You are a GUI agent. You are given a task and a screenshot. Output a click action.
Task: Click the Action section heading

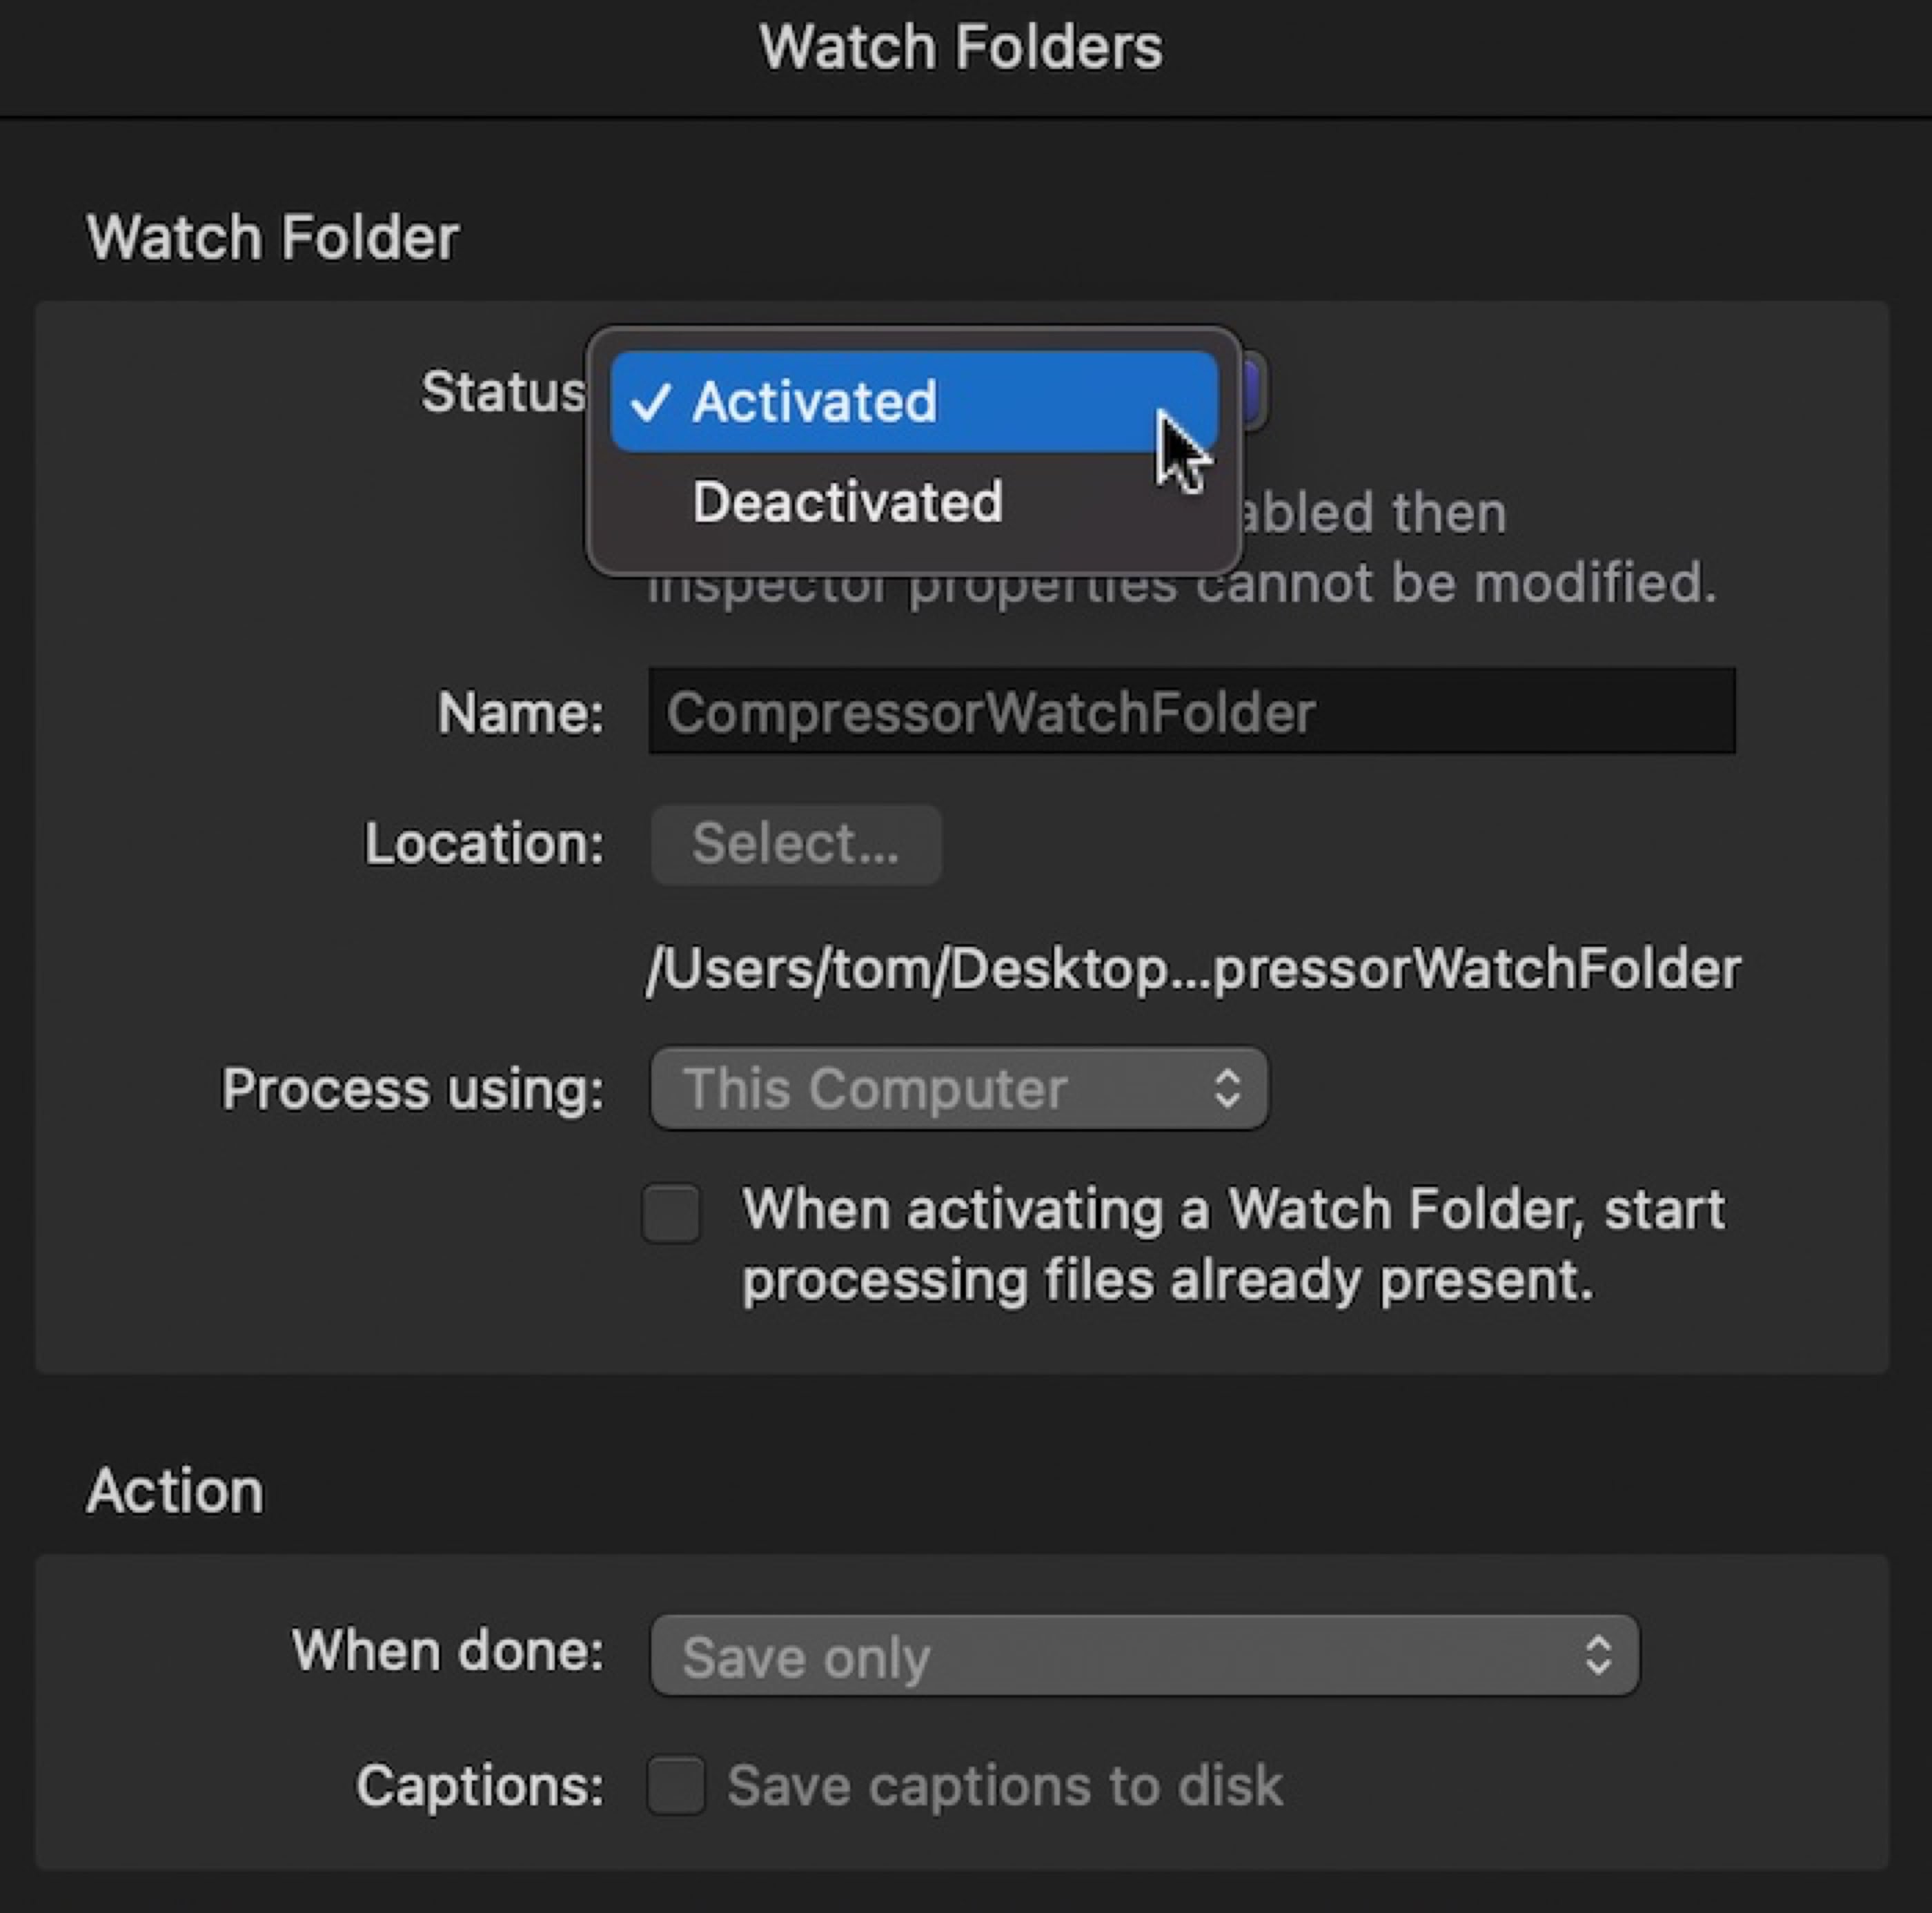pyautogui.click(x=176, y=1491)
